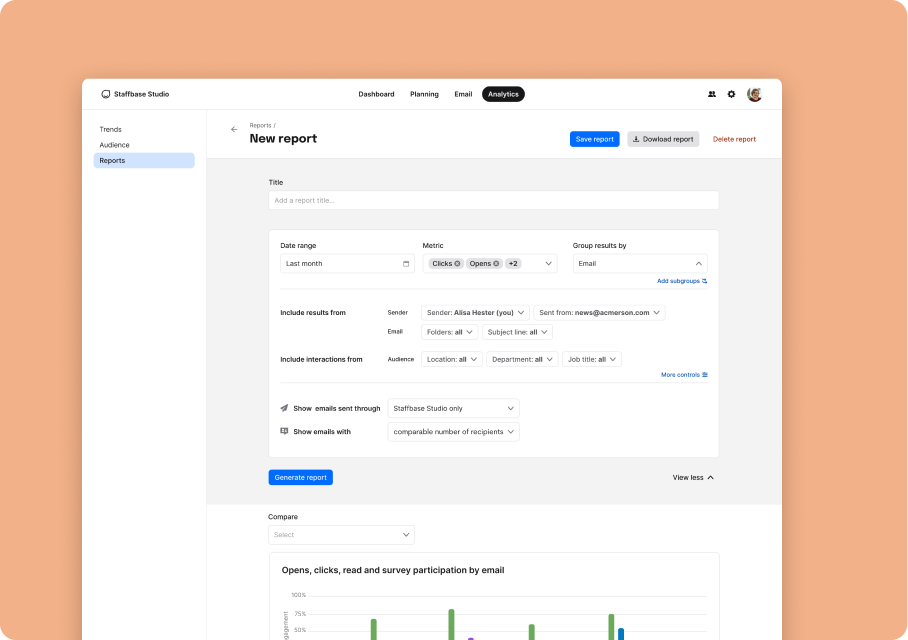Remove the Opens metric chip
This screenshot has width=908, height=640.
(496, 264)
